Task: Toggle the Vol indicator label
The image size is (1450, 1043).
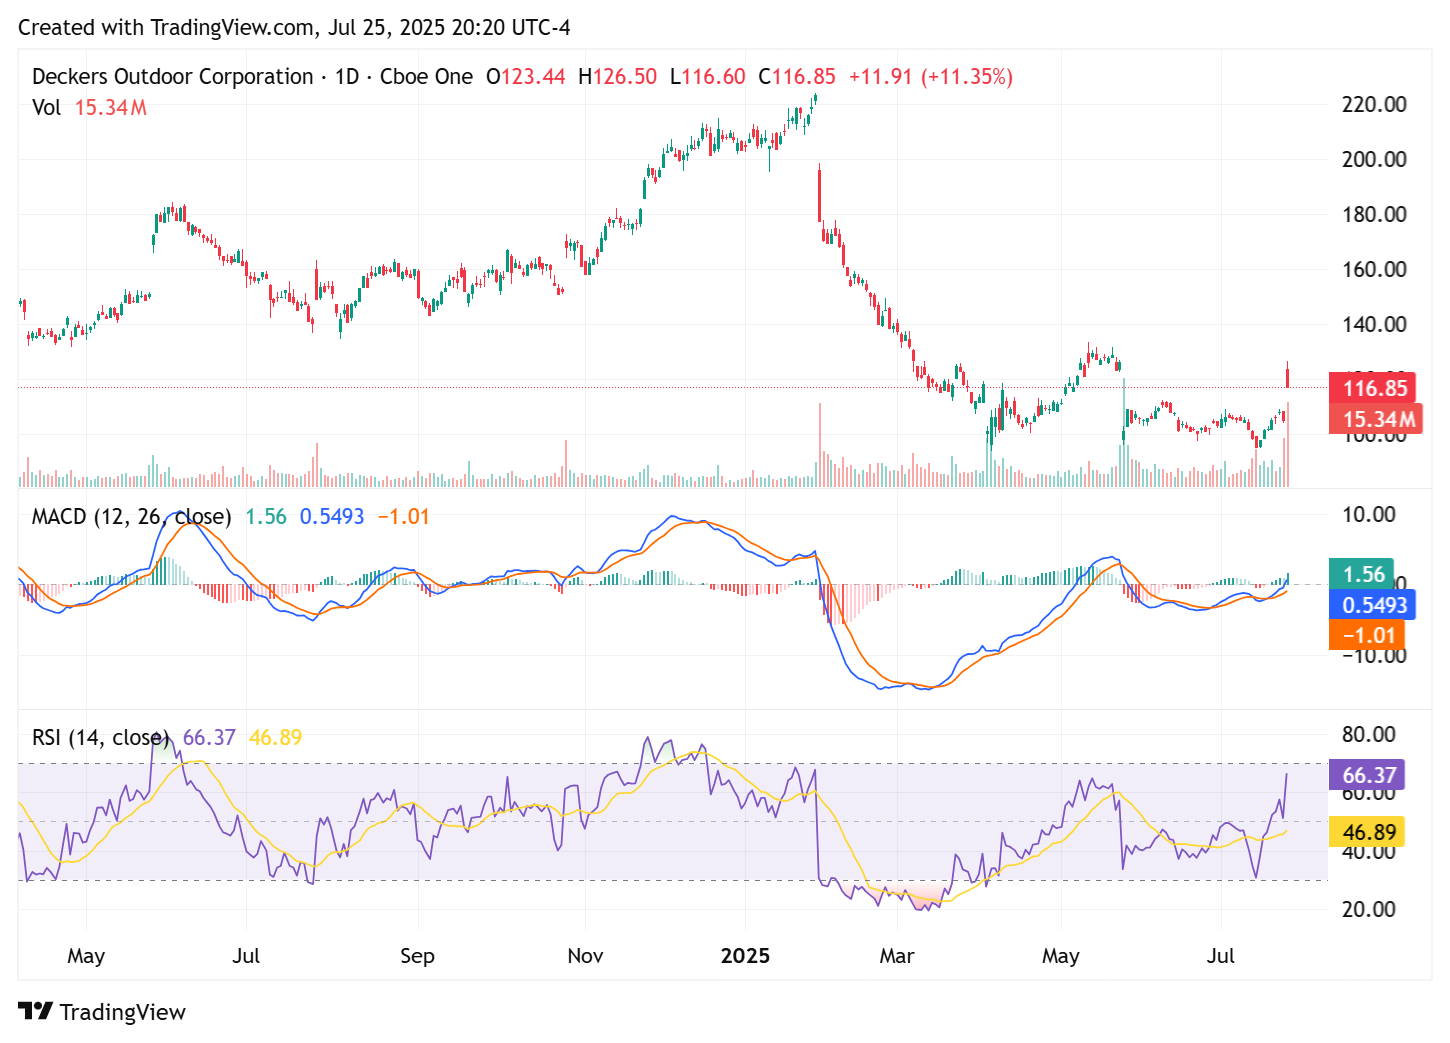Action: click(46, 108)
